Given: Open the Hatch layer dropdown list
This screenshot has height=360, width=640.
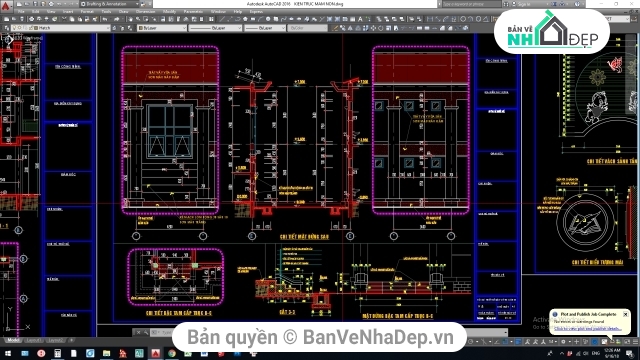Looking at the screenshot, I should pyautogui.click(x=108, y=28).
